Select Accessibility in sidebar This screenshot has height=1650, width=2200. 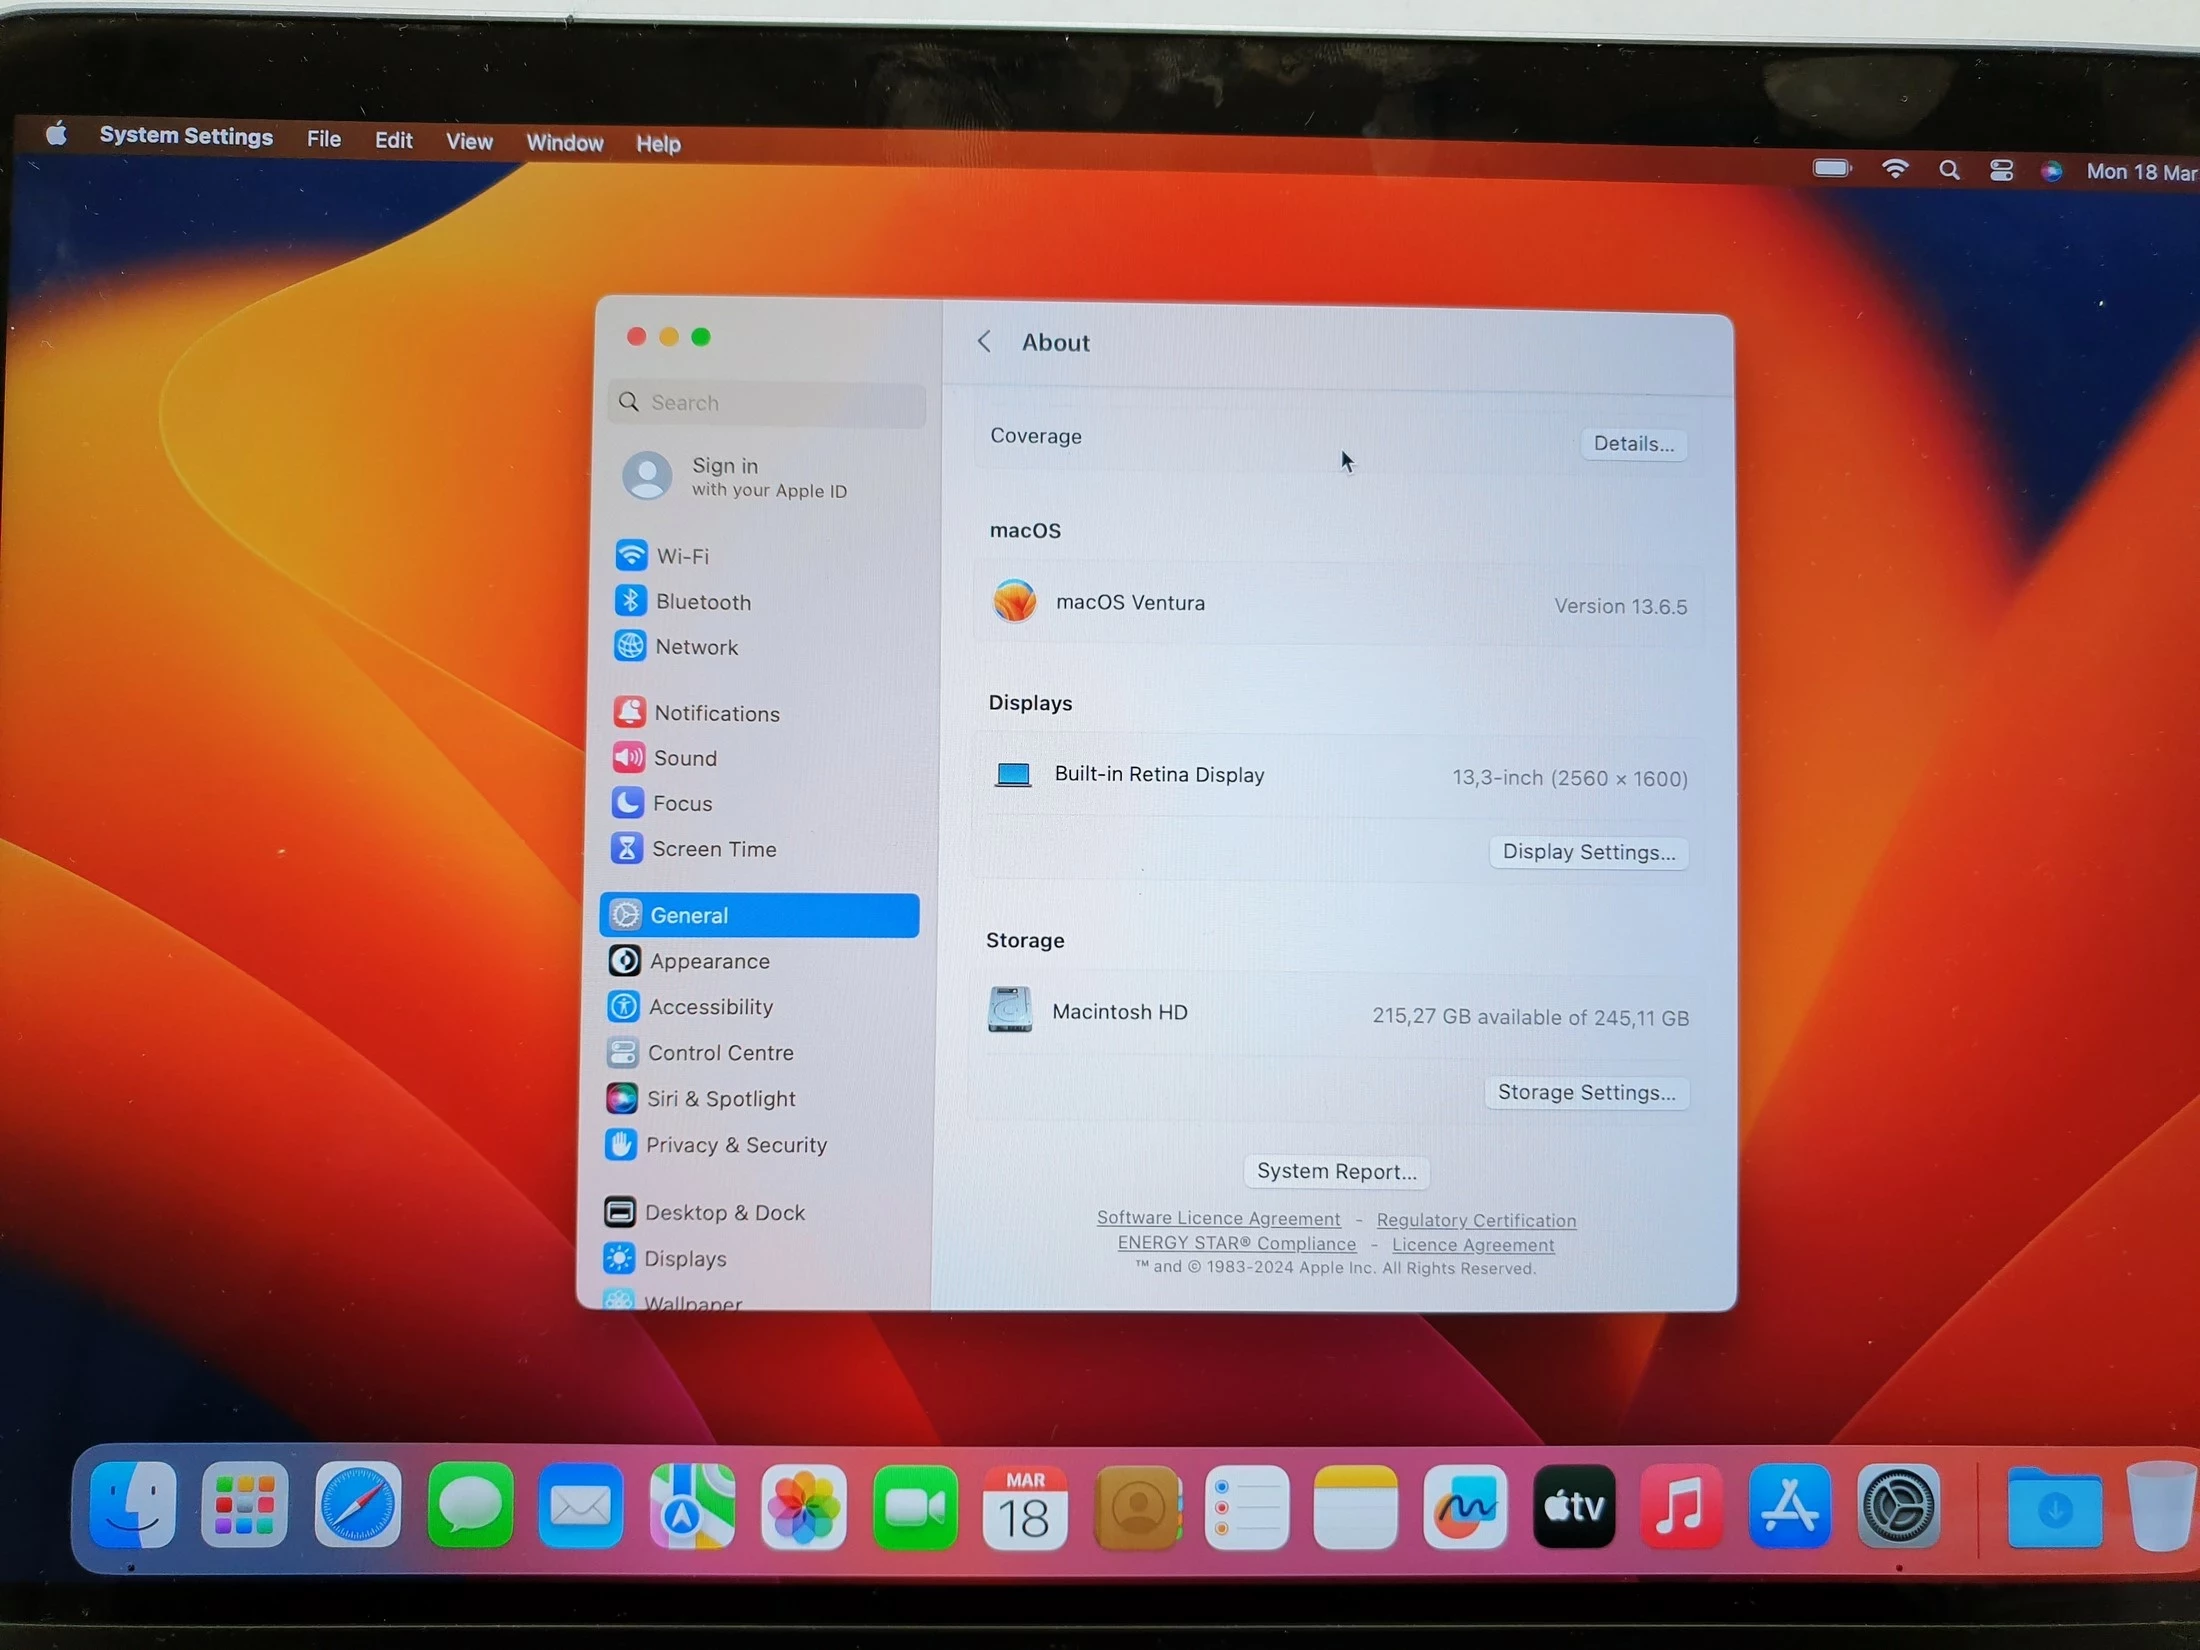pos(758,1006)
